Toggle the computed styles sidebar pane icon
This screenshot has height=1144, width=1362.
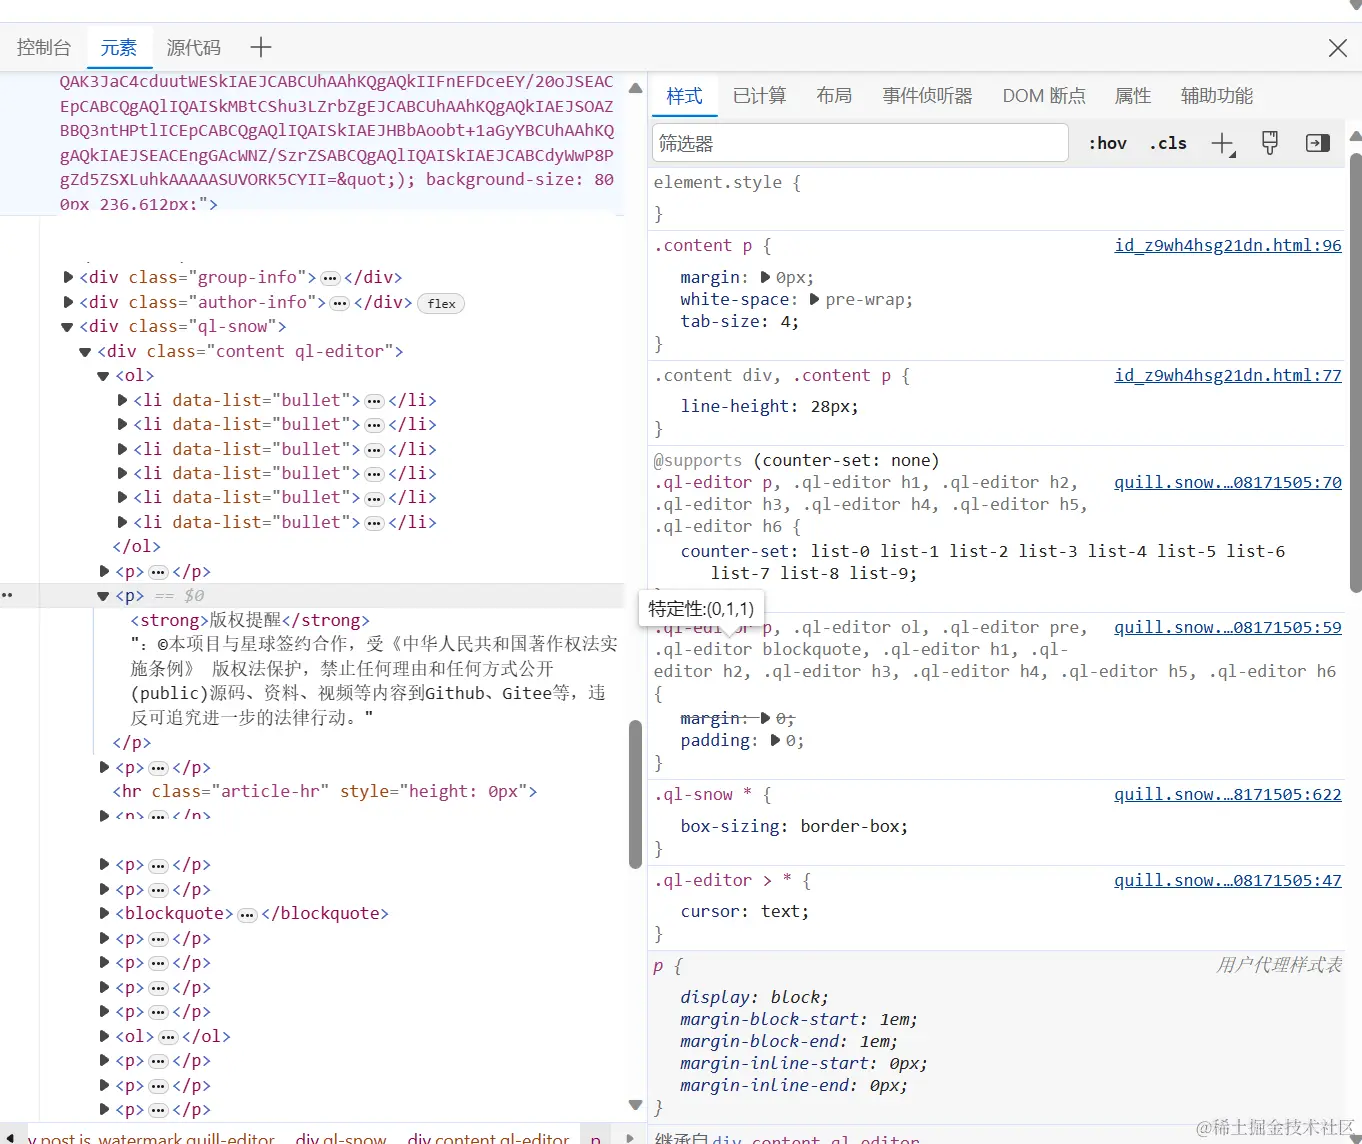click(x=1318, y=143)
